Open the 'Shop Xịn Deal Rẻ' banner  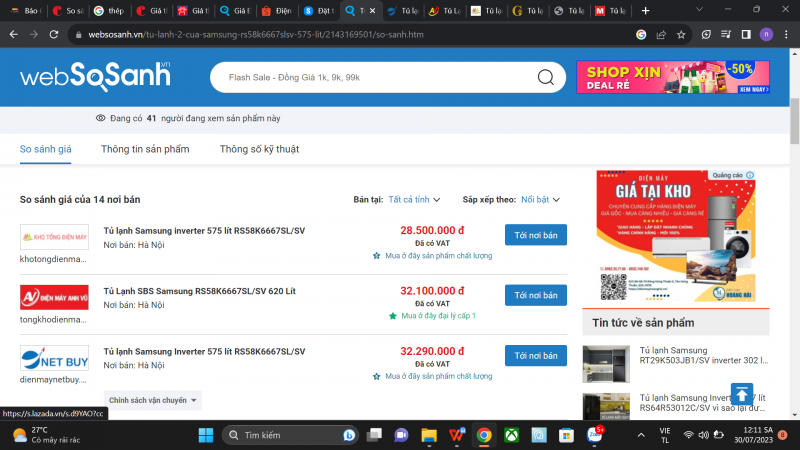click(672, 77)
